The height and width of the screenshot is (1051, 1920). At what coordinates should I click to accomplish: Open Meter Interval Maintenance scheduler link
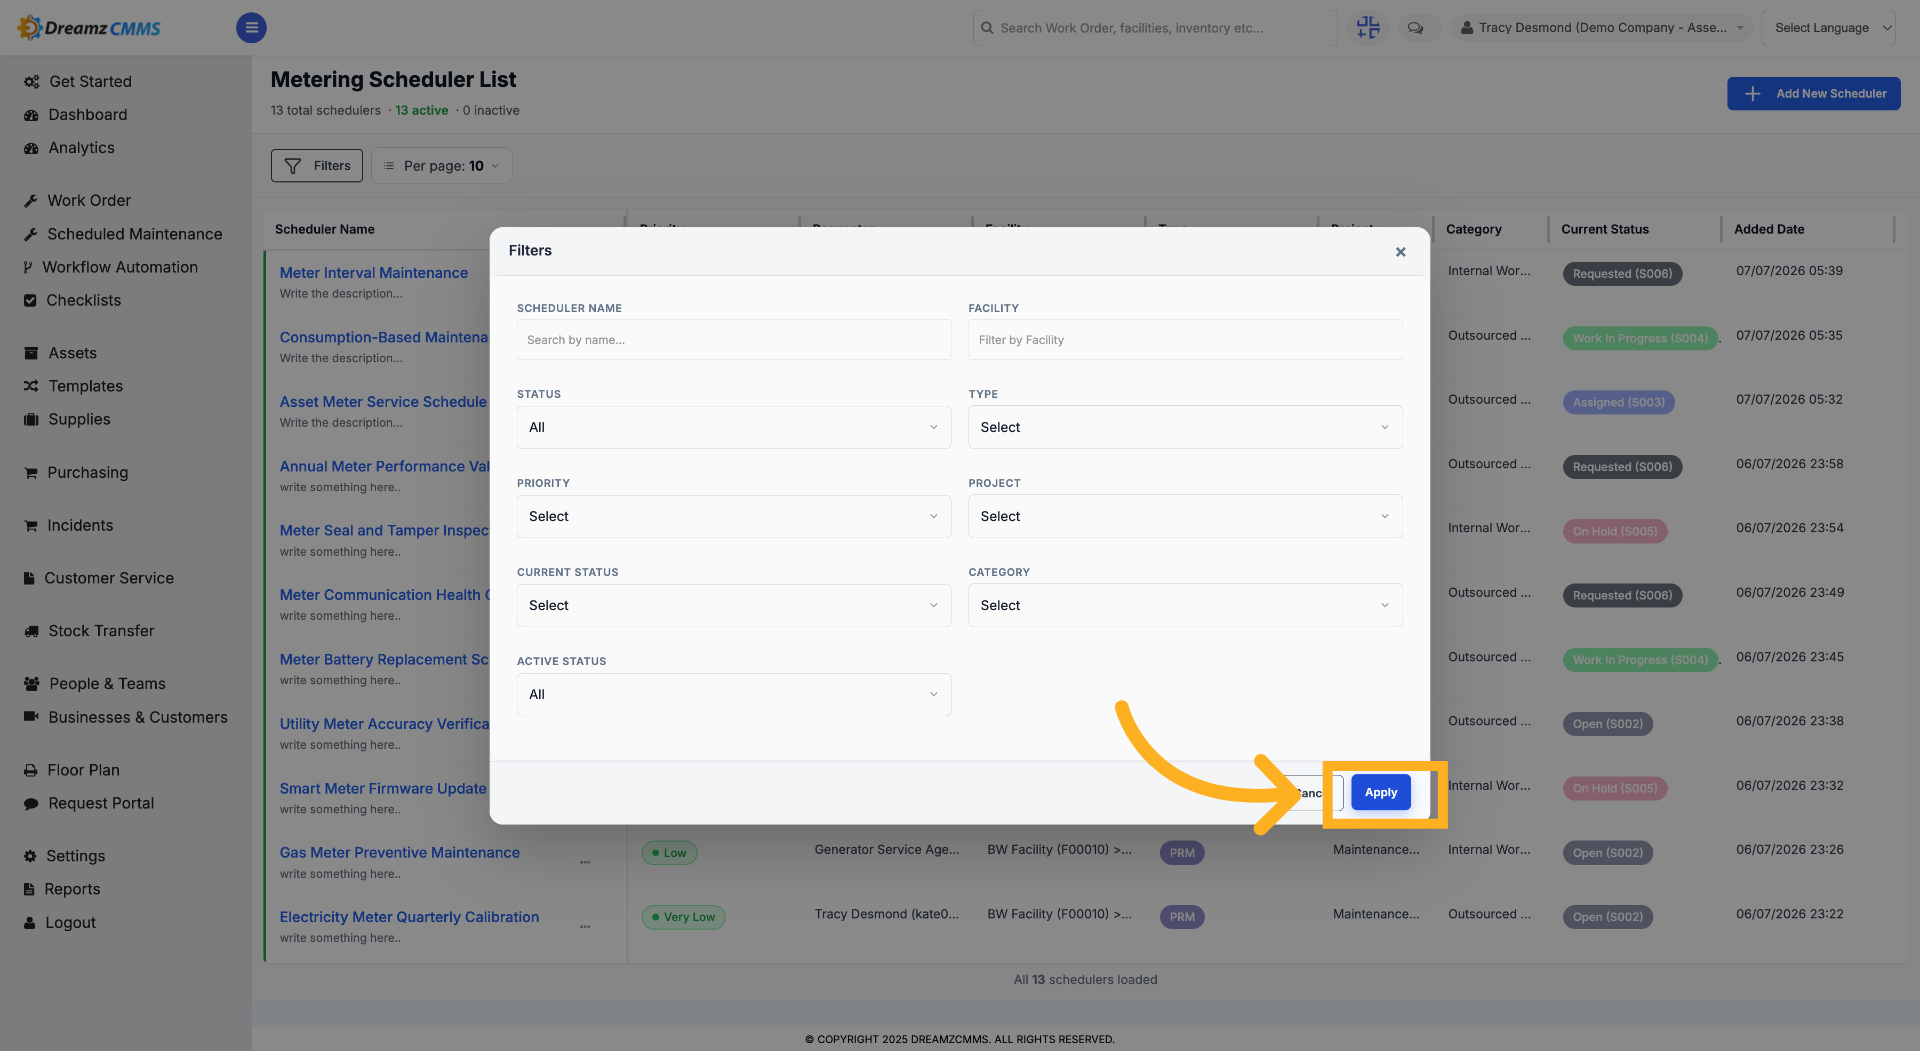pos(374,273)
